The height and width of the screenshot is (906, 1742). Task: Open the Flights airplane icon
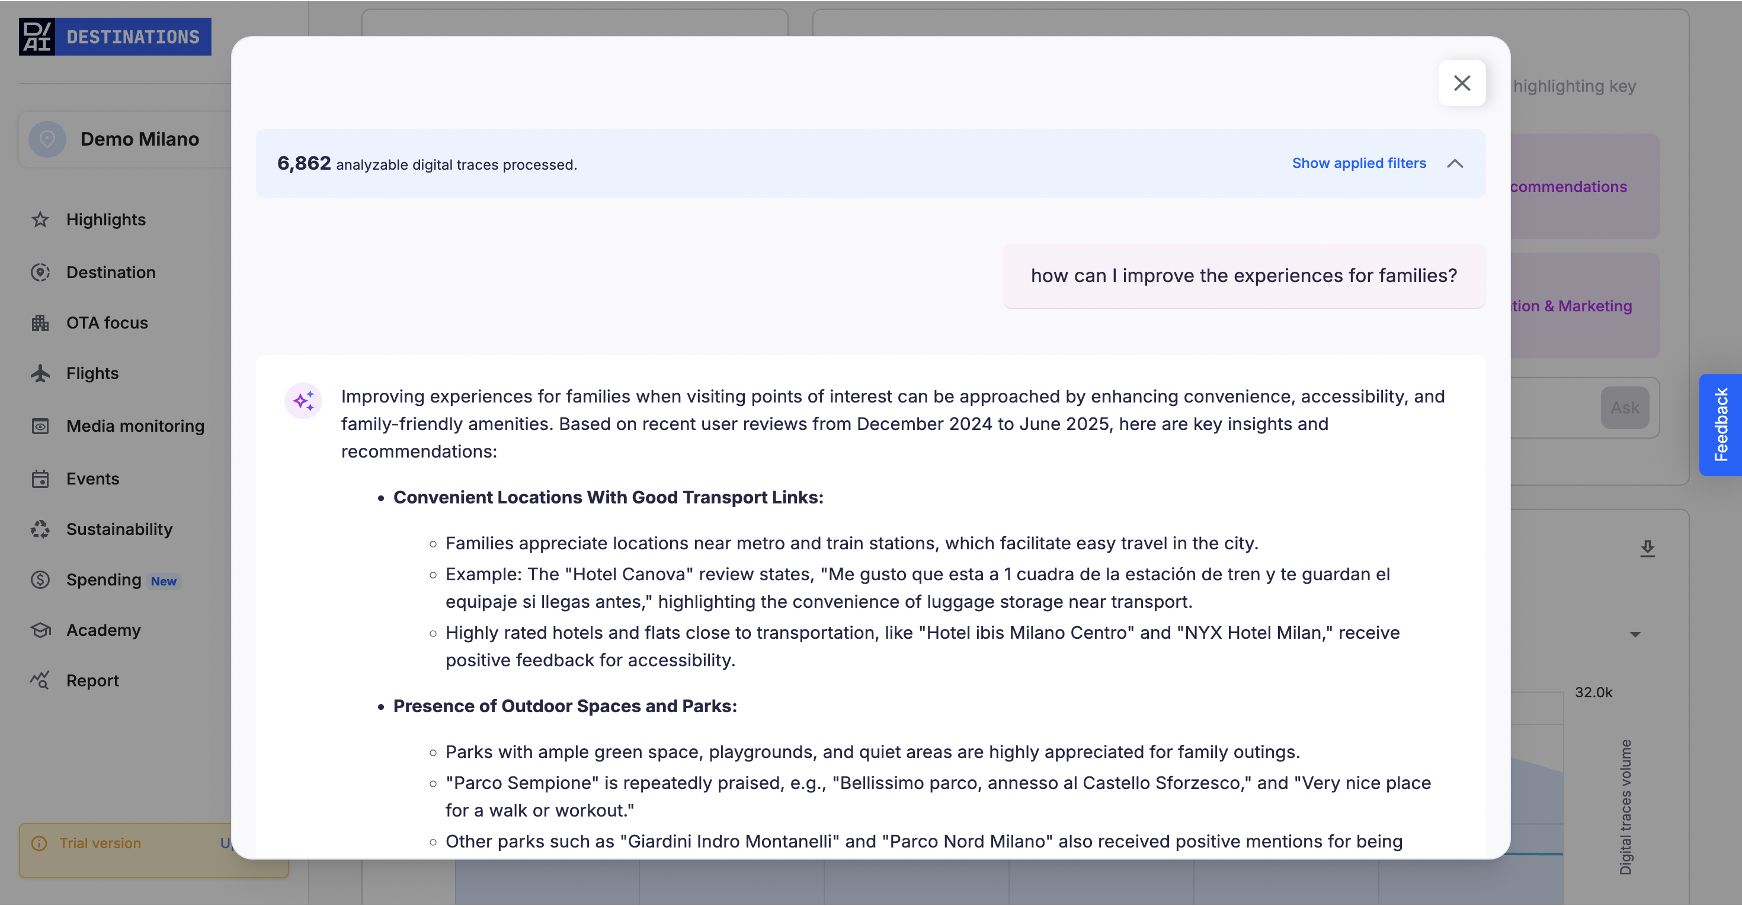40,373
